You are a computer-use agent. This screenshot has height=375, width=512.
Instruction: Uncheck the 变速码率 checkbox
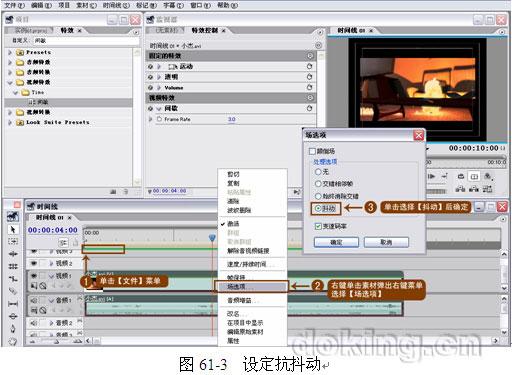318,226
